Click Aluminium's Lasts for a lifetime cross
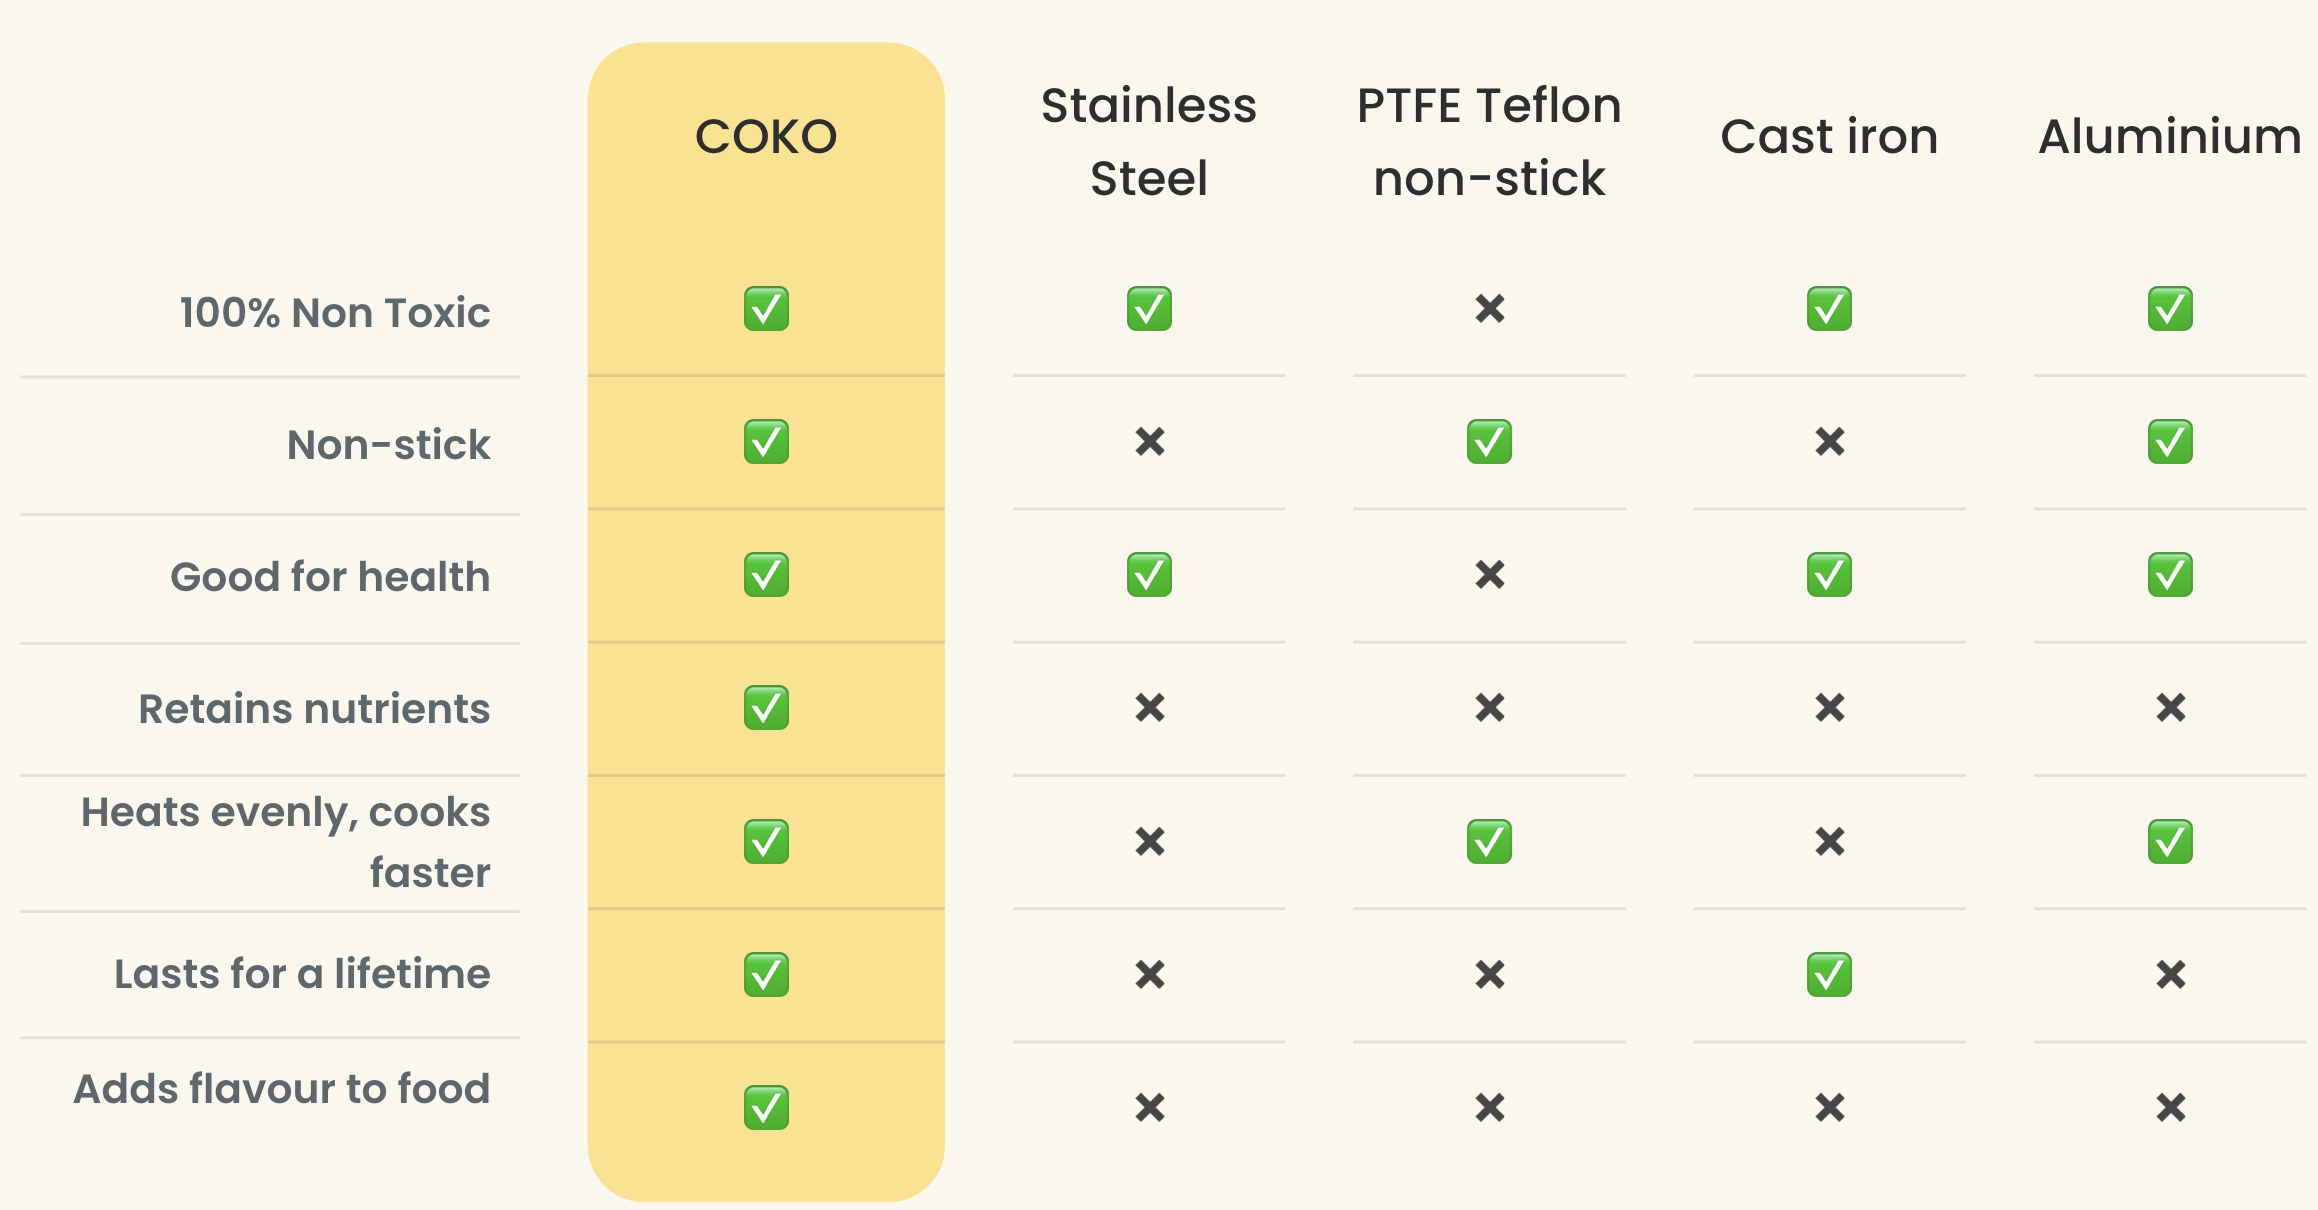 click(x=2171, y=975)
